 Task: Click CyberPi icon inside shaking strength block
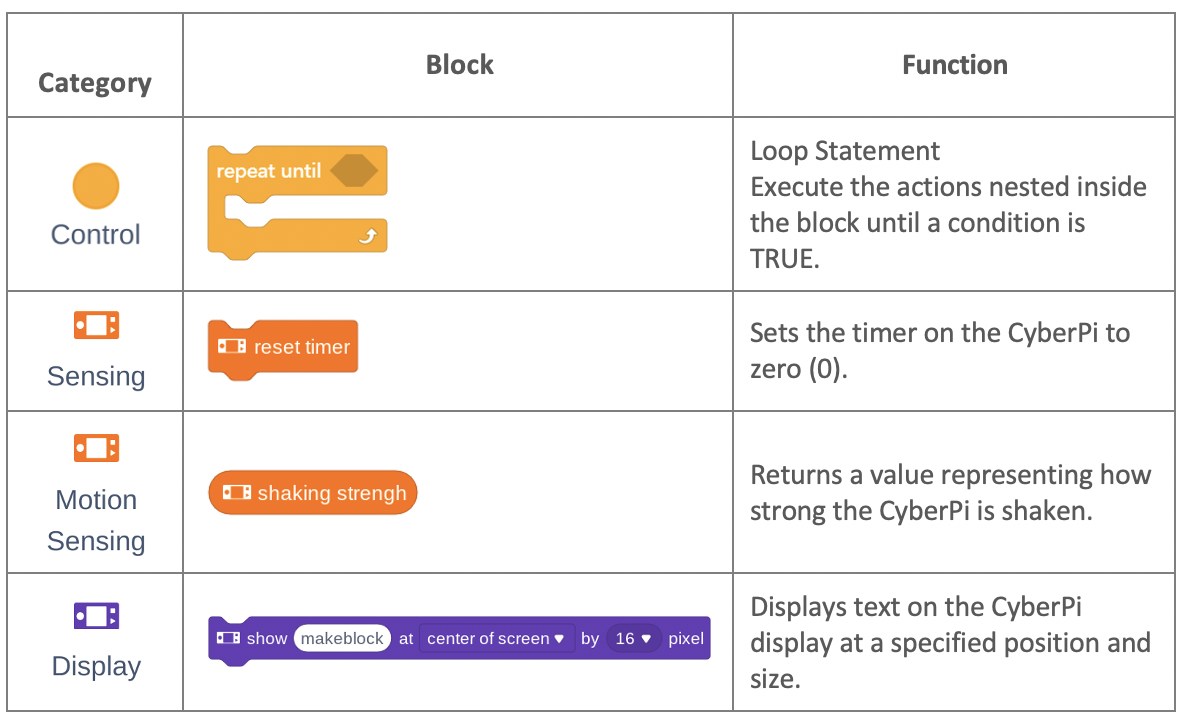[236, 492]
